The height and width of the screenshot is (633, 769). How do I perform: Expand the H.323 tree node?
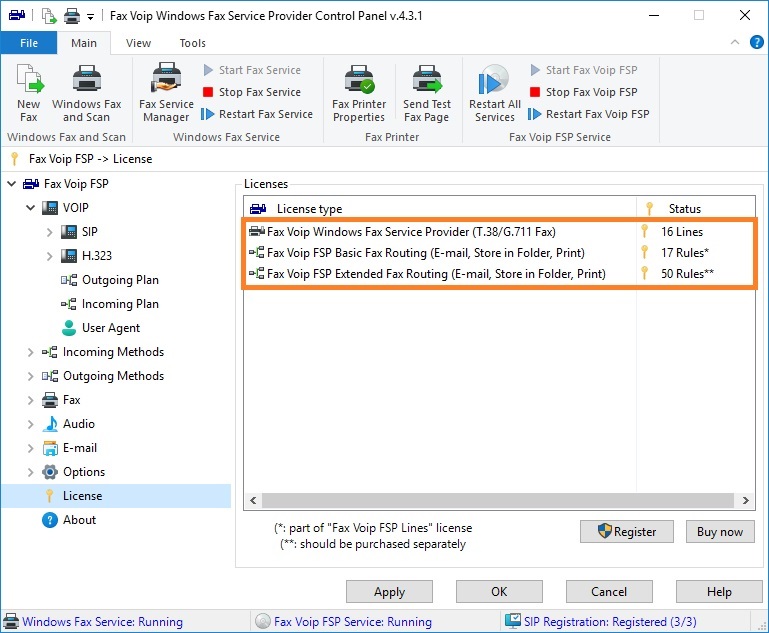point(49,256)
